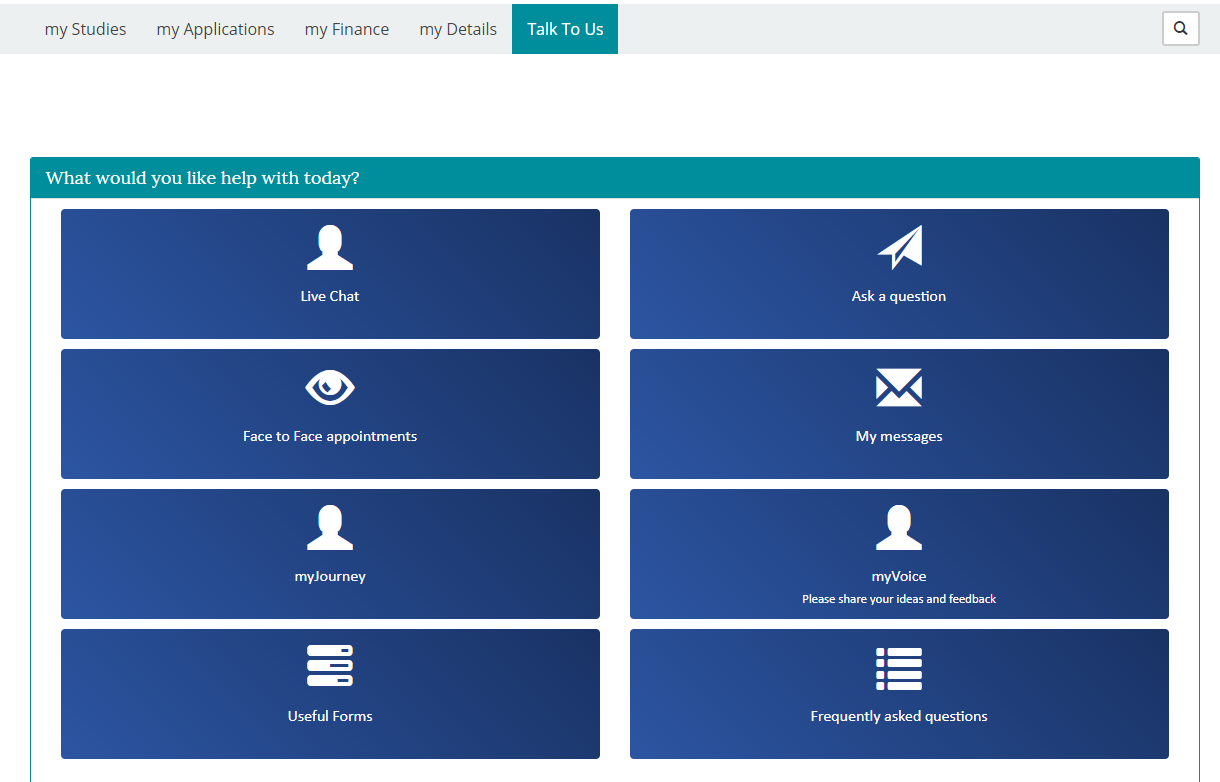
Task: Switch to my Applications tab
Action: point(215,29)
